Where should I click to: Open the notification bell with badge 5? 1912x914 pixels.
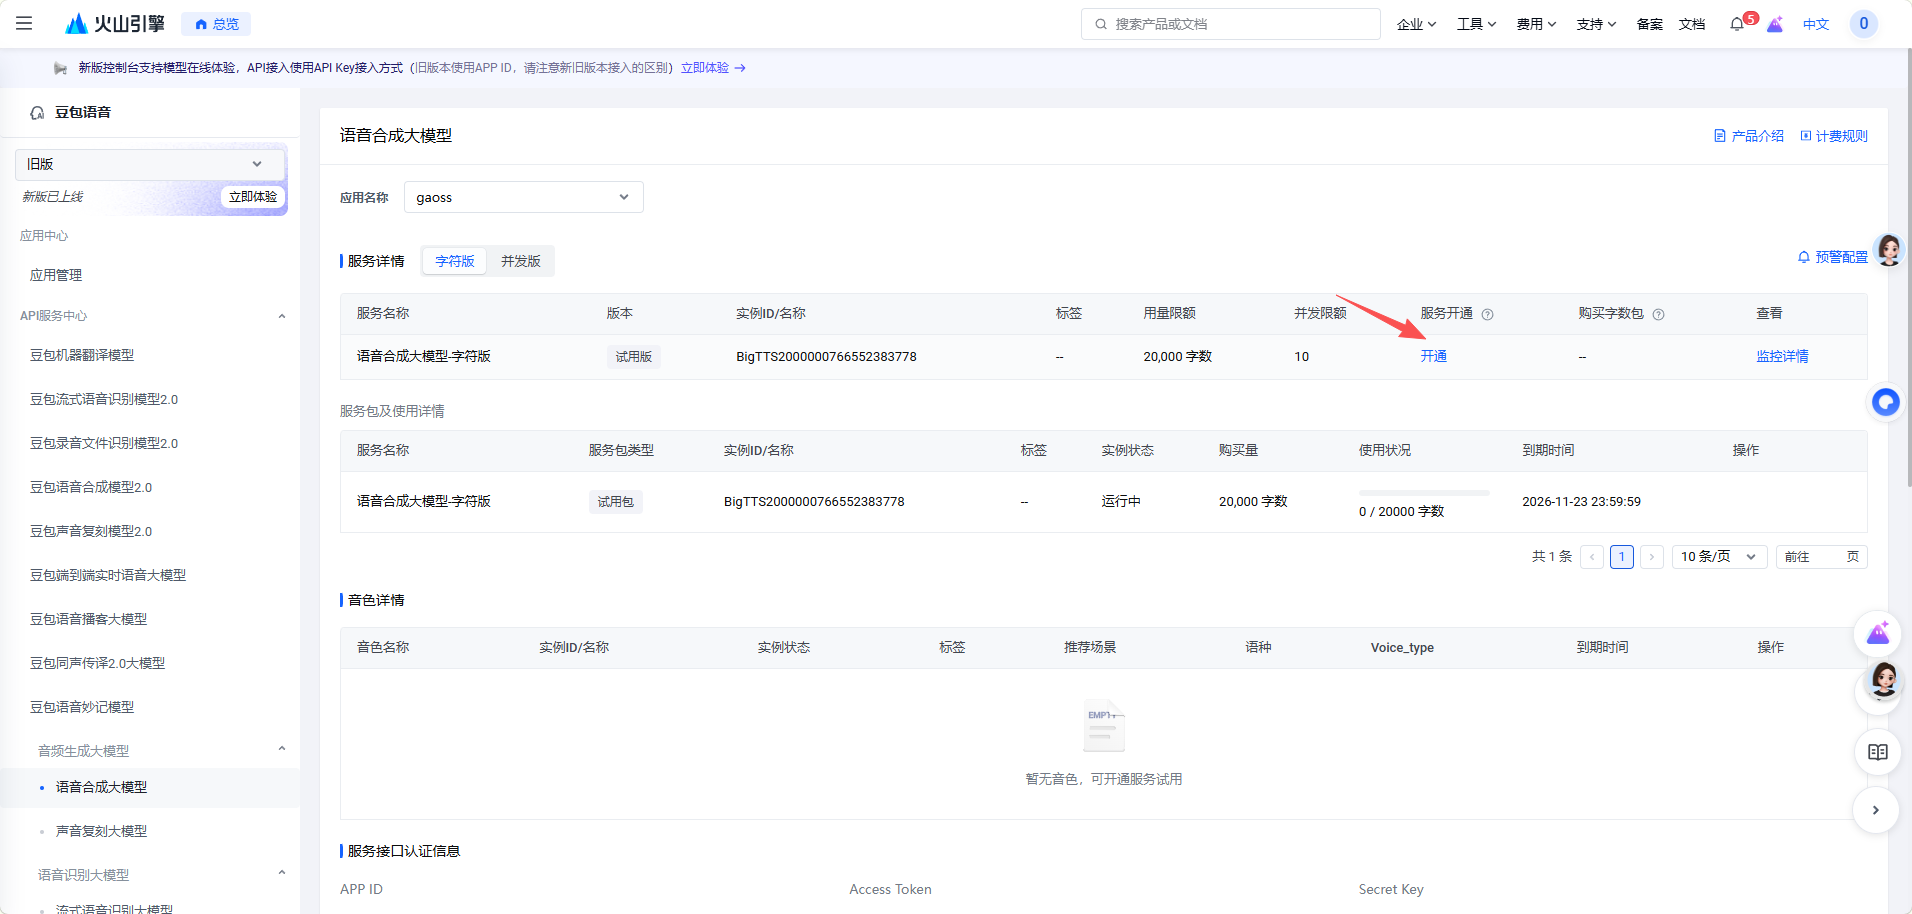1737,24
